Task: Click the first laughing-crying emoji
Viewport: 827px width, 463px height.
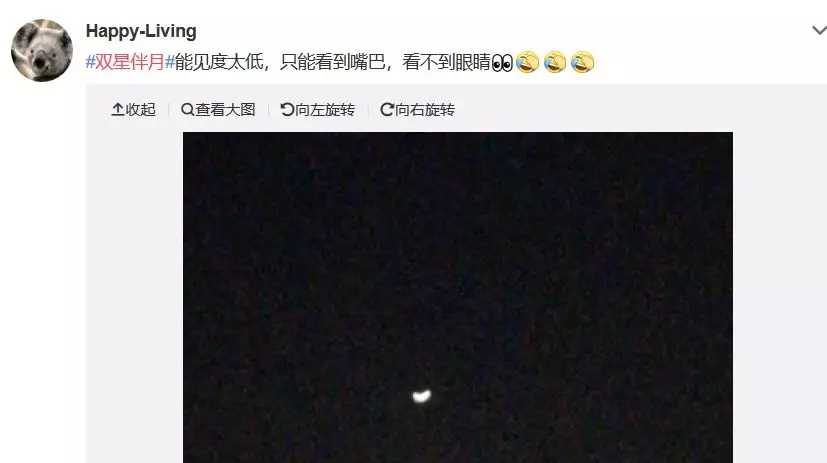Action: coord(527,62)
